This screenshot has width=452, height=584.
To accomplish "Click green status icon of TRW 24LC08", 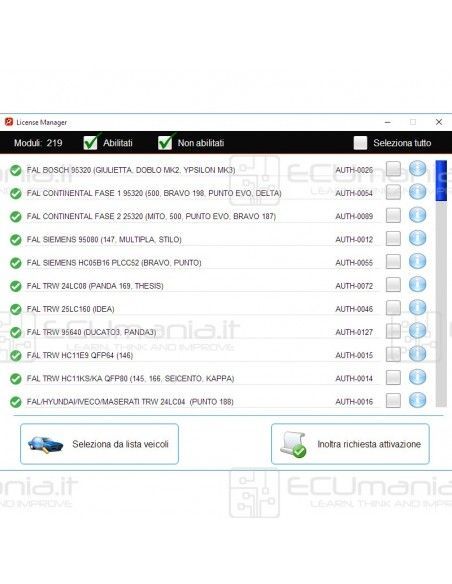I will pos(16,286).
